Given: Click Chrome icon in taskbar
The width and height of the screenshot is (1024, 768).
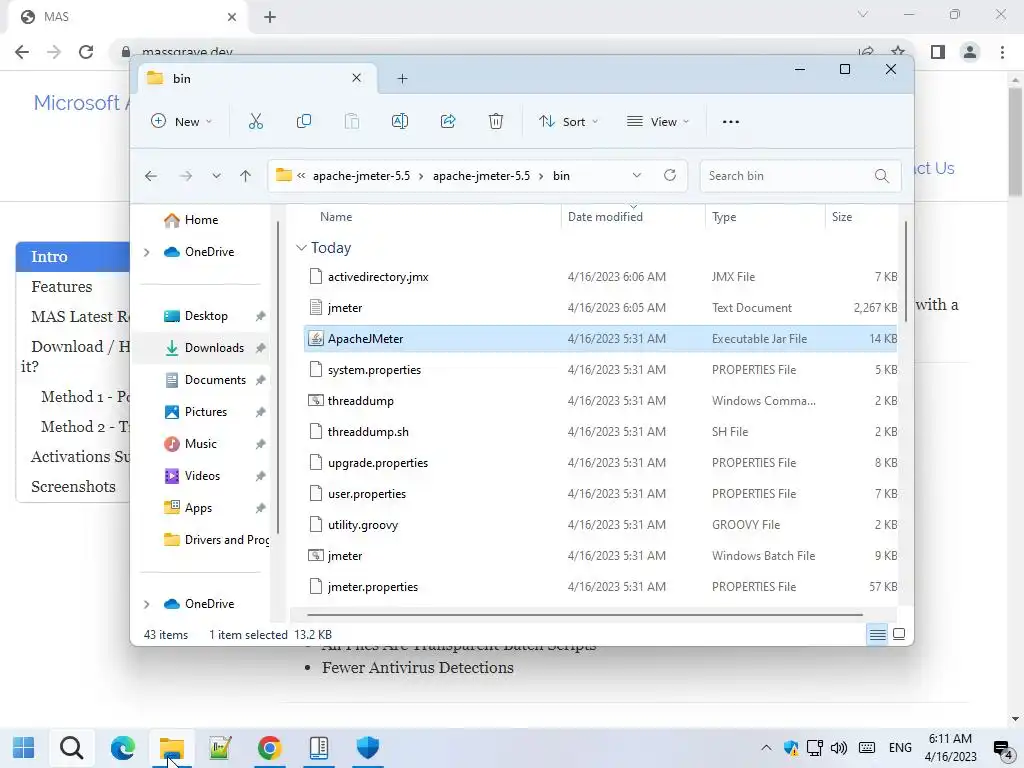Looking at the screenshot, I should pos(269,748).
